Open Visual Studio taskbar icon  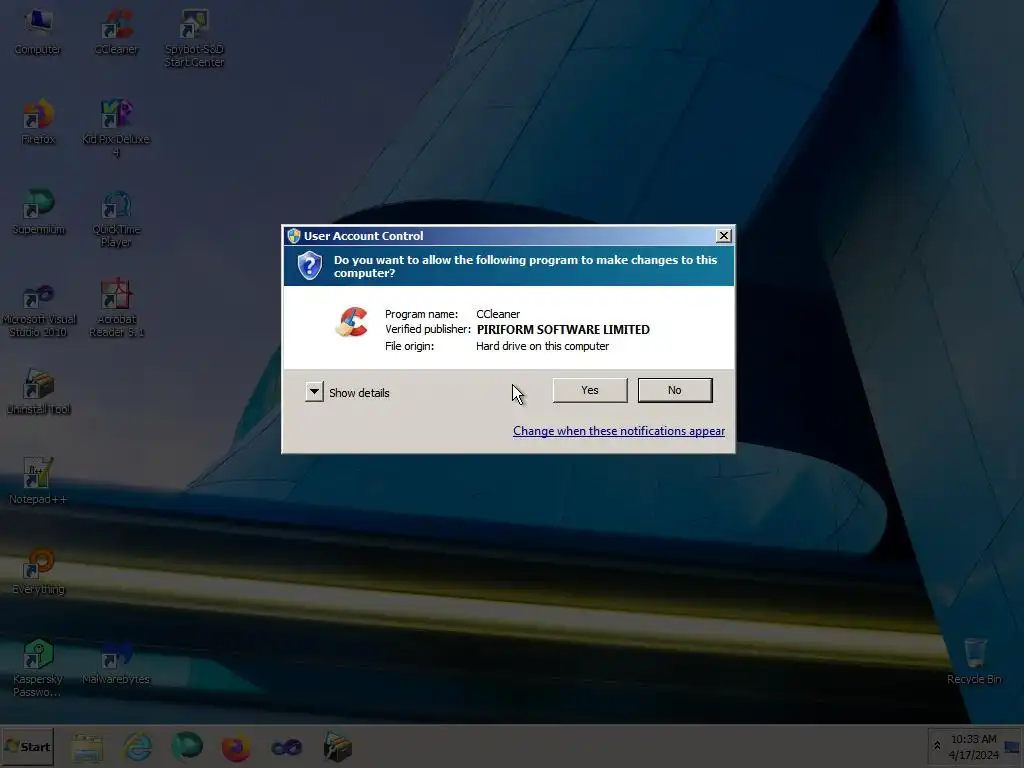[x=286, y=747]
